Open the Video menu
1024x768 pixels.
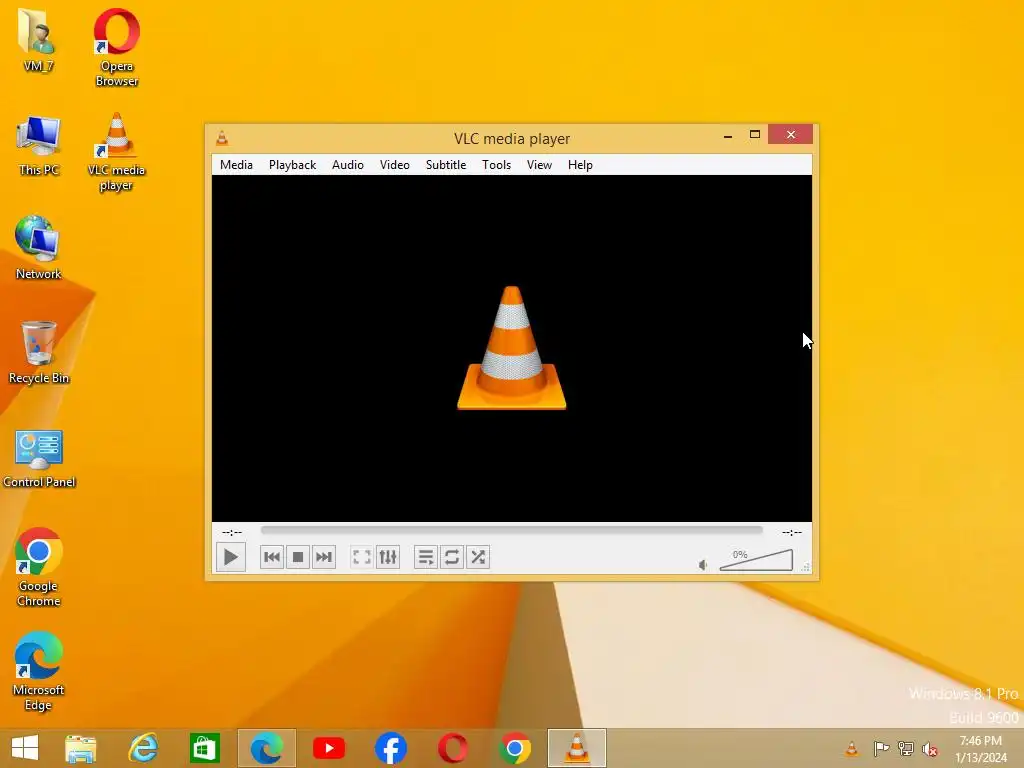(394, 165)
